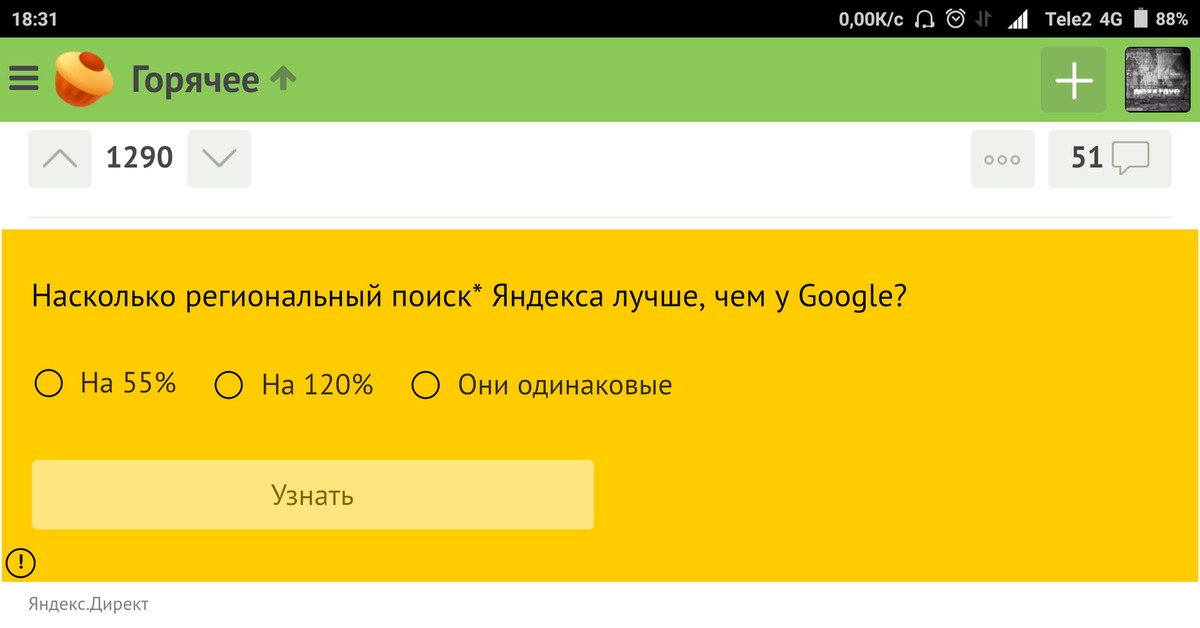Tap the 1290 post rating number
The width and height of the screenshot is (1200, 628).
point(140,158)
